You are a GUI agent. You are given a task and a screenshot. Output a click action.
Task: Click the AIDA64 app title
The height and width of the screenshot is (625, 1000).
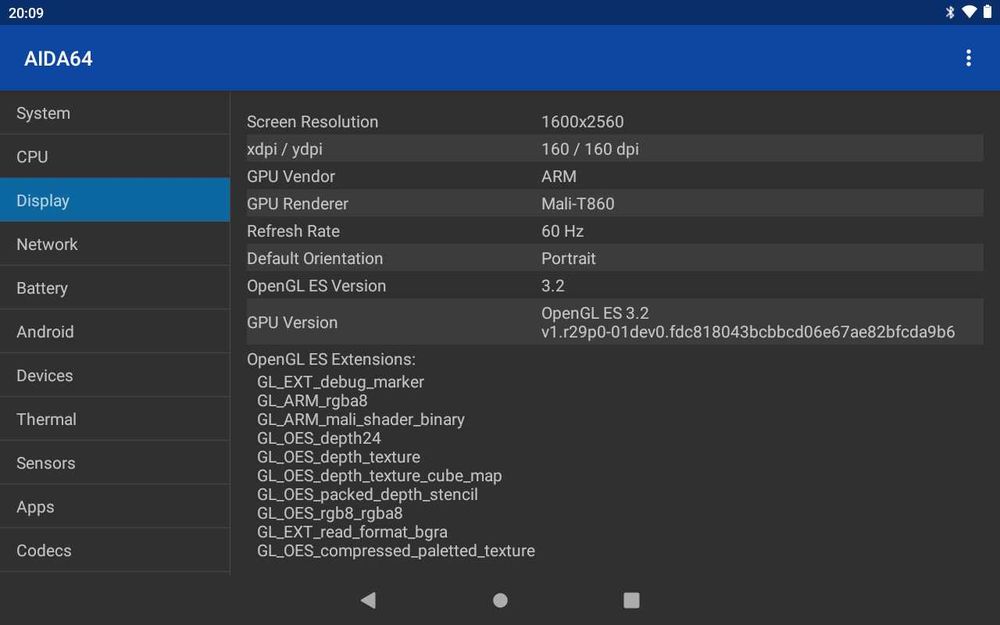(58, 59)
